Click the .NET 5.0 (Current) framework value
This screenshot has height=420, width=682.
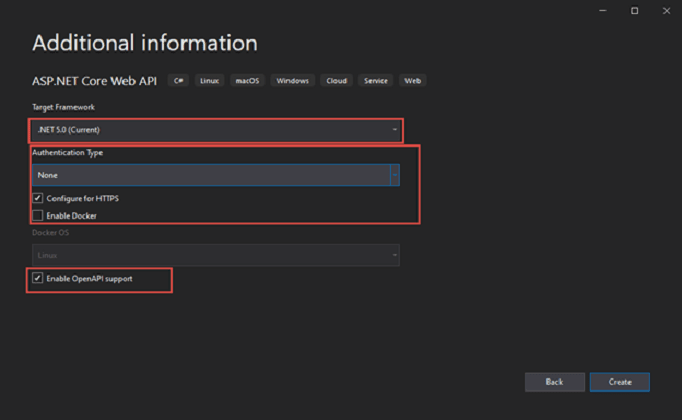click(x=68, y=130)
